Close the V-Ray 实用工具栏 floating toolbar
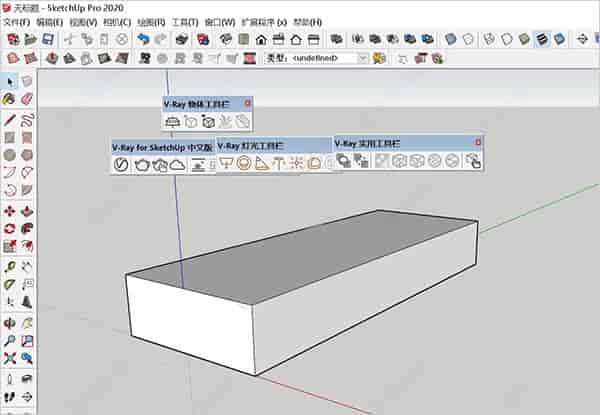Image resolution: width=600 pixels, height=415 pixels. (477, 143)
